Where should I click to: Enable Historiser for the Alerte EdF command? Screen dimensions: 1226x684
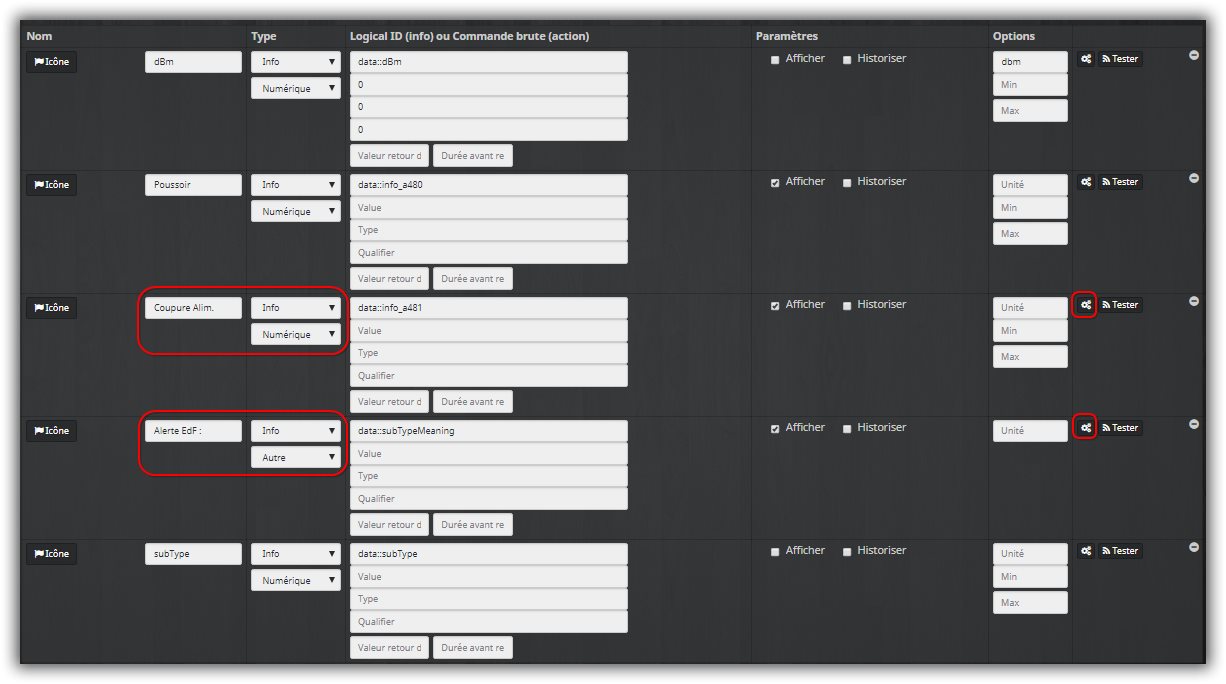(x=847, y=429)
